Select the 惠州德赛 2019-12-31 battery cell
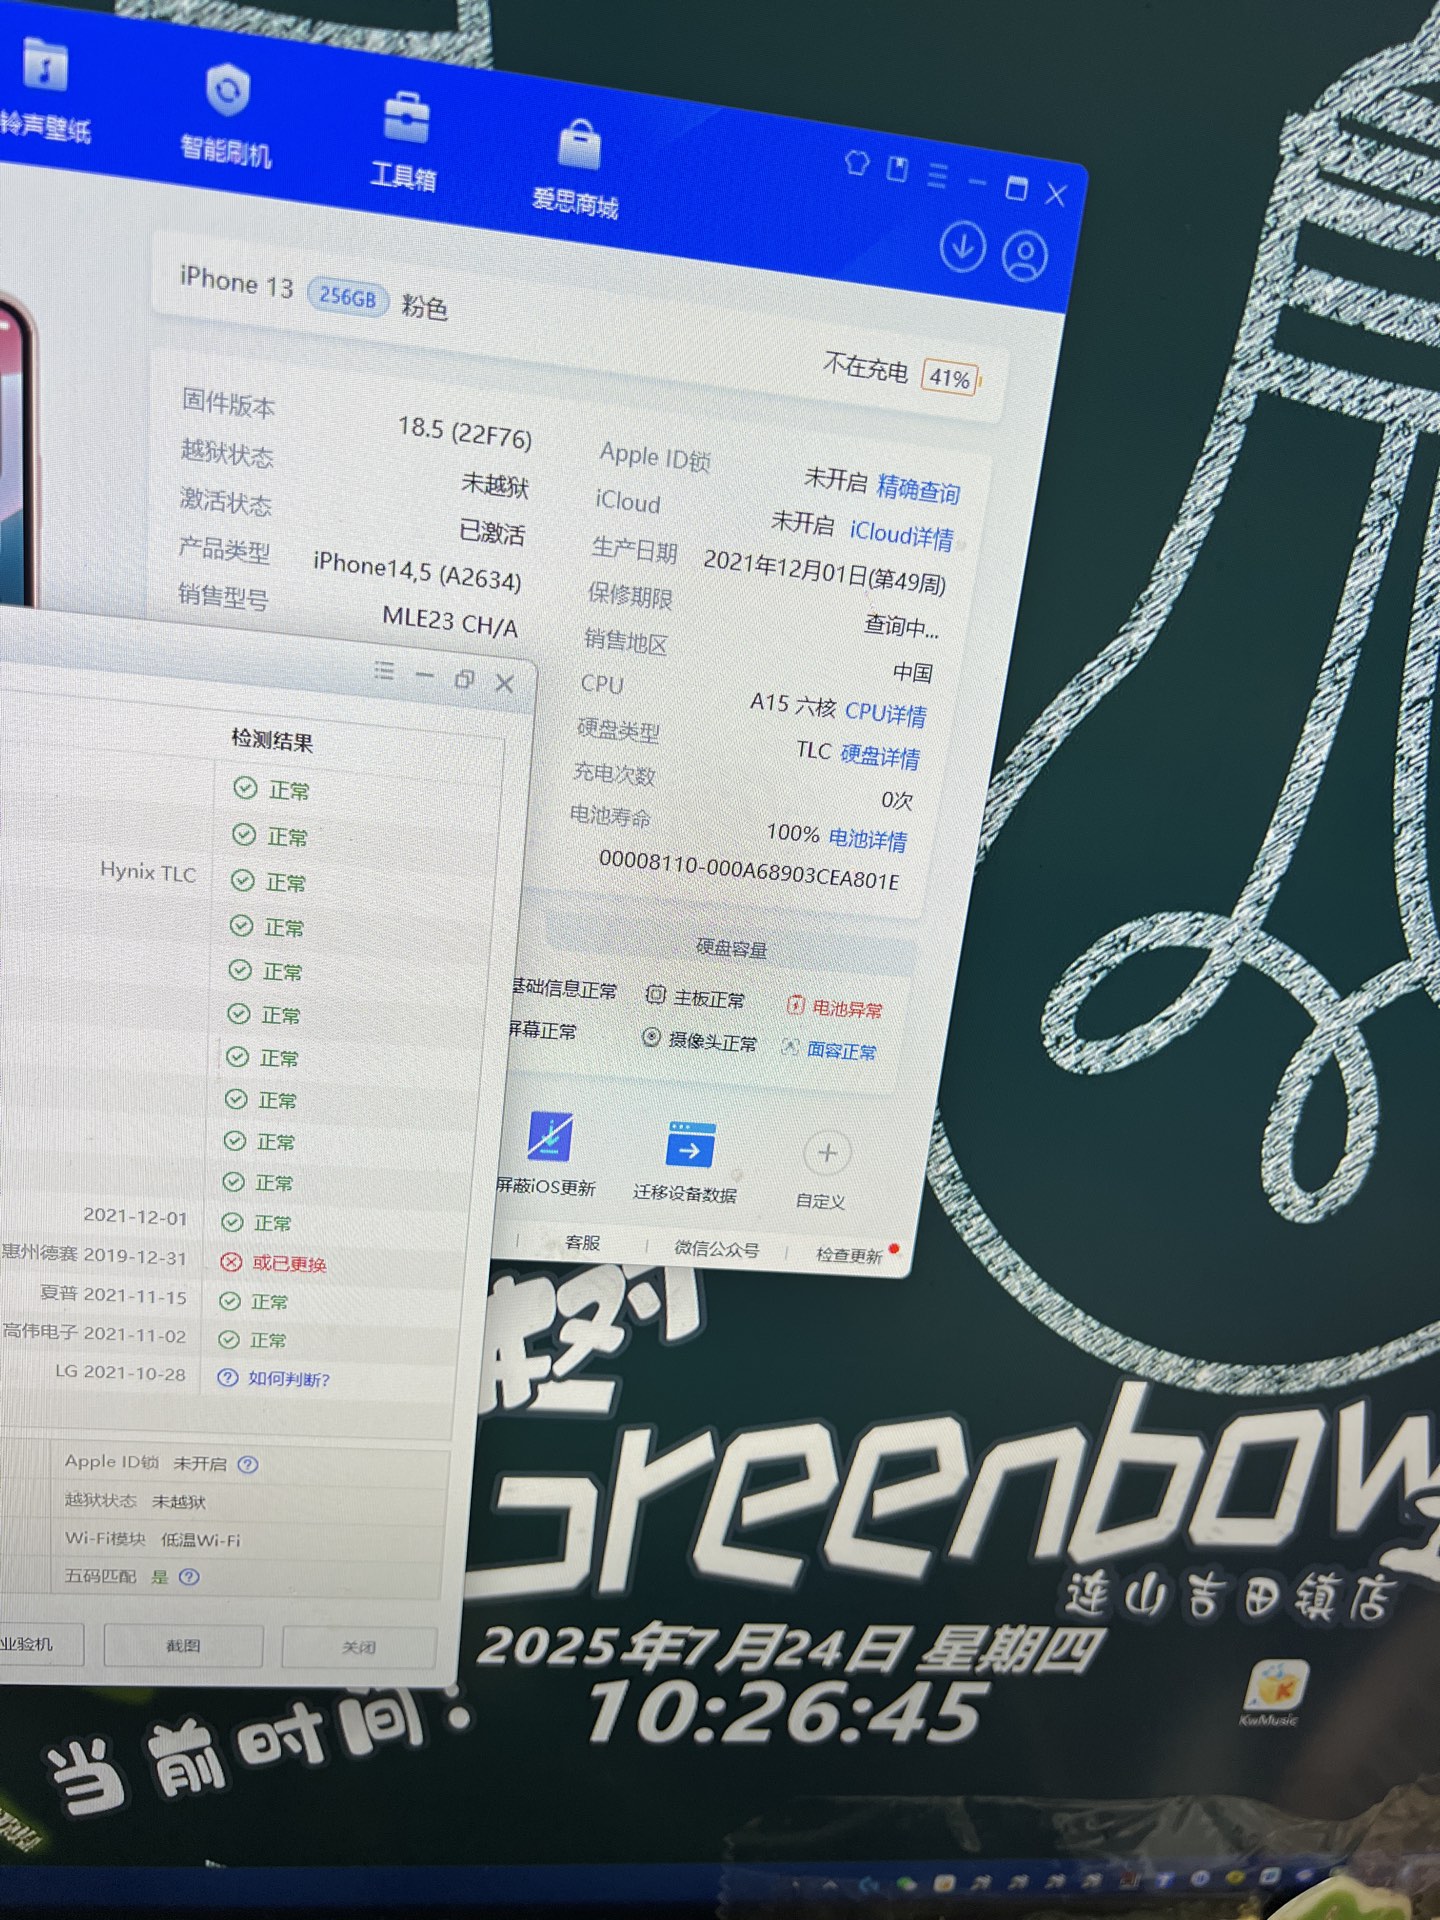Image resolution: width=1440 pixels, height=1920 pixels. click(94, 1255)
